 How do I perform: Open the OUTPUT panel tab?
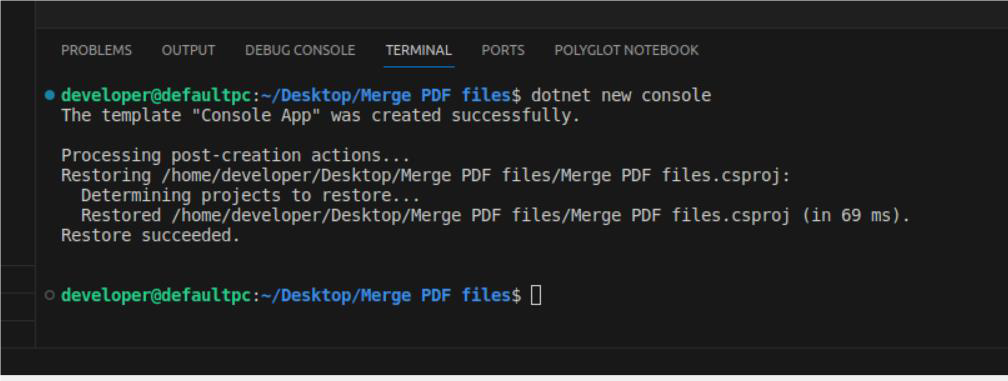point(188,50)
